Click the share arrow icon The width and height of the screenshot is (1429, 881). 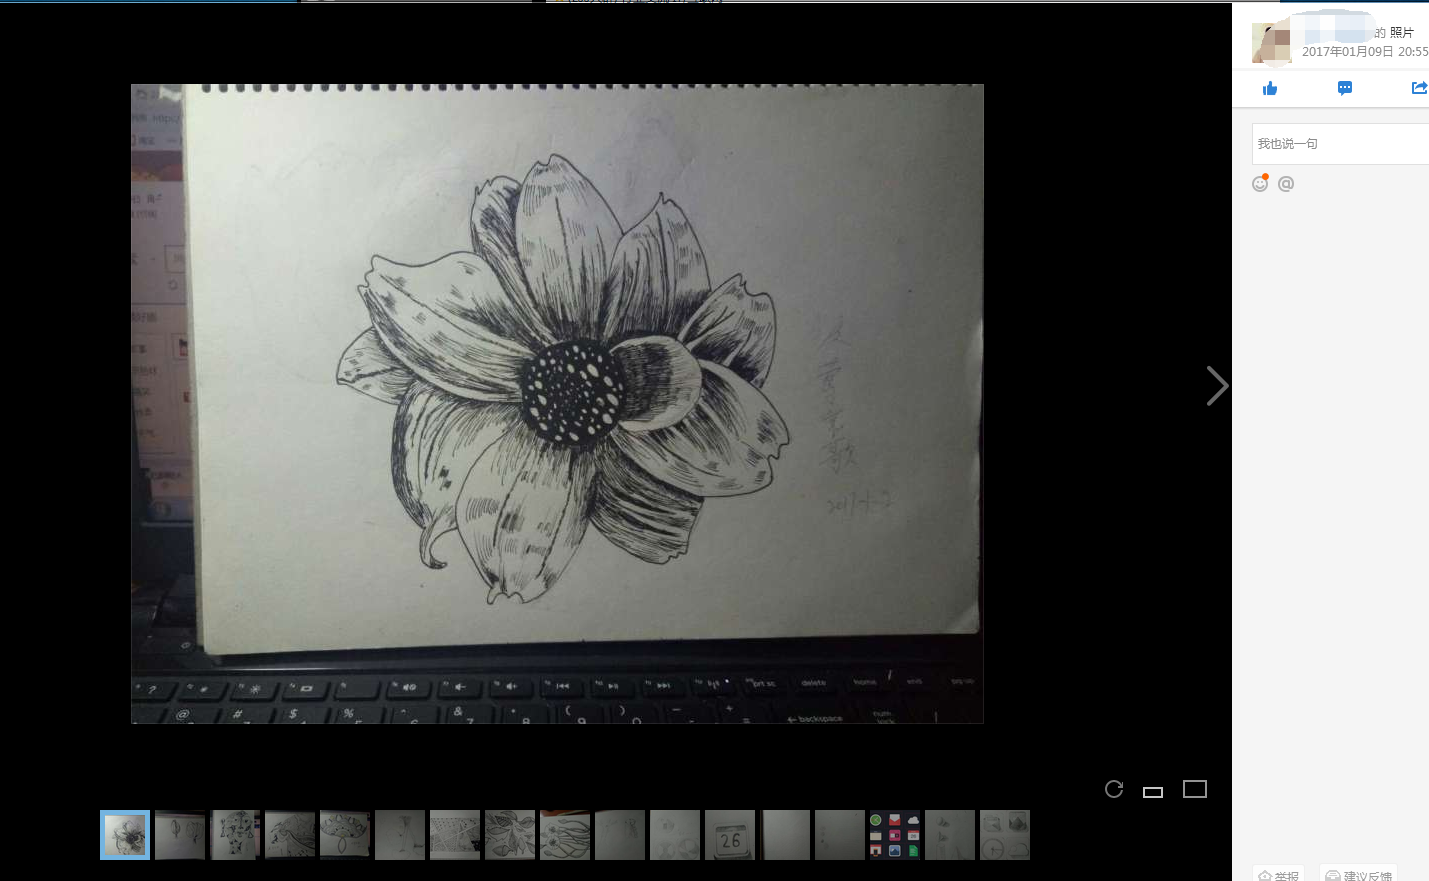tap(1419, 89)
